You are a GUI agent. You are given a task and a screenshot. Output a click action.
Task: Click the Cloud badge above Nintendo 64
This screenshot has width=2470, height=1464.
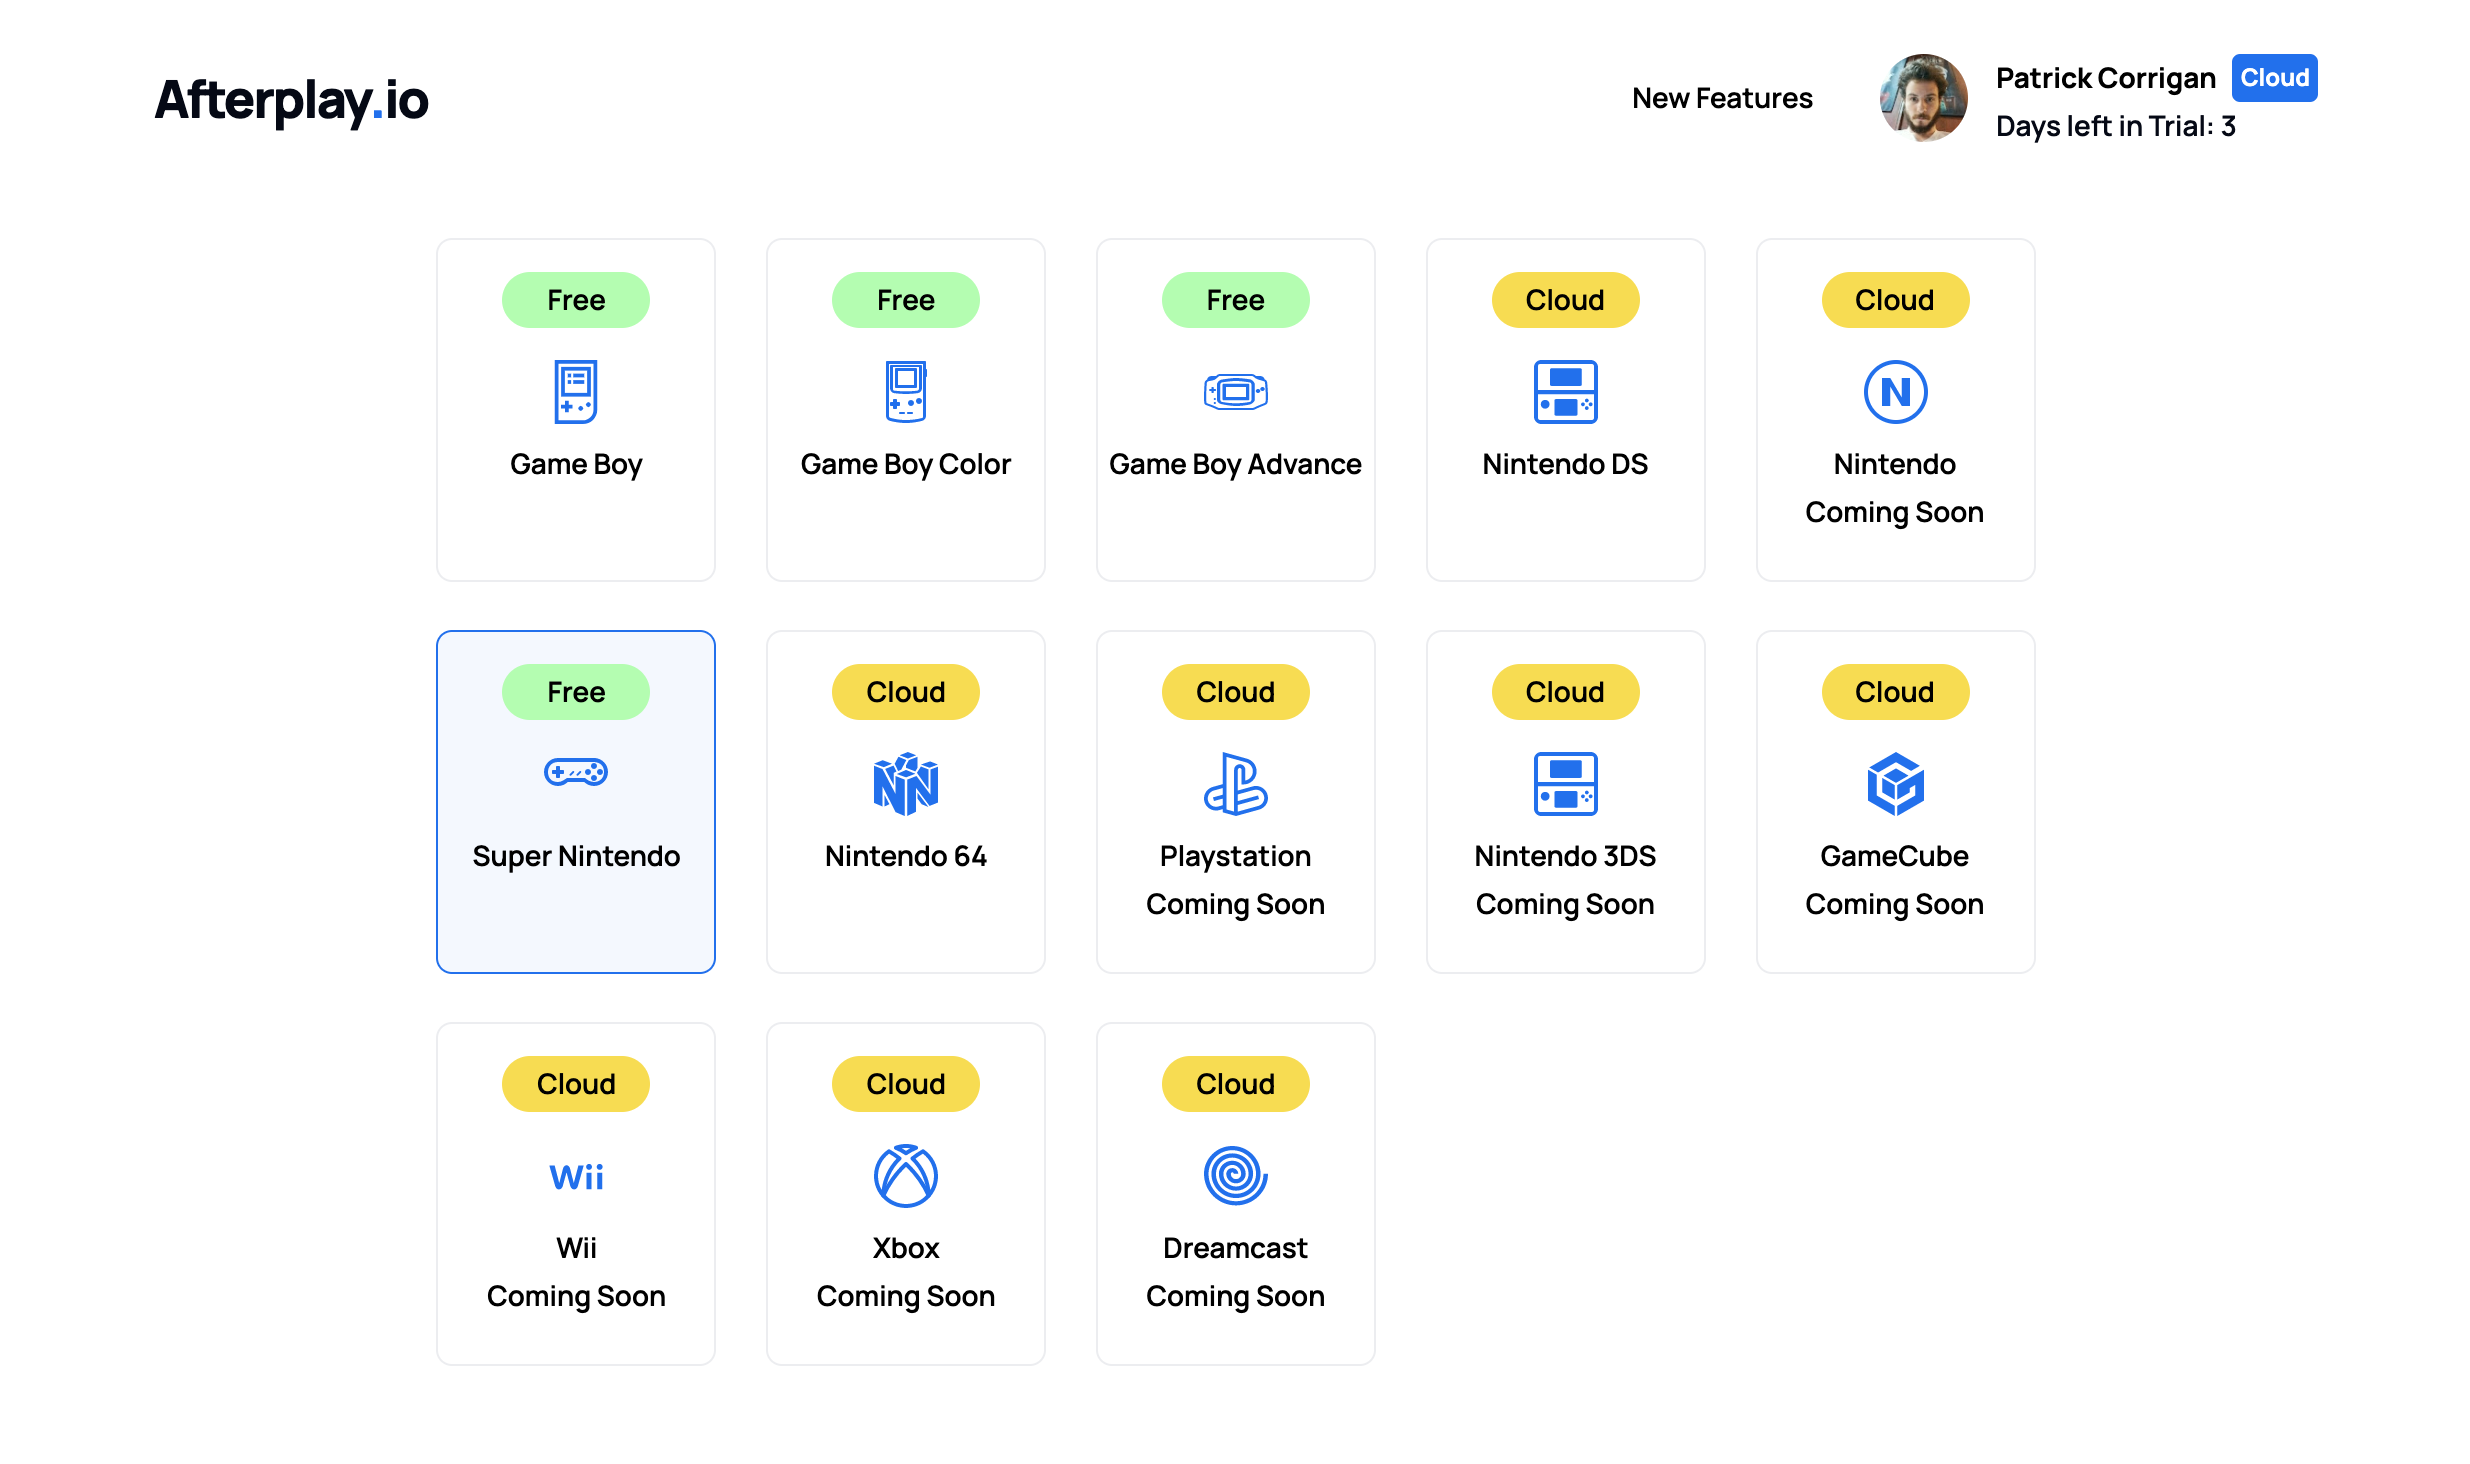pyautogui.click(x=906, y=692)
